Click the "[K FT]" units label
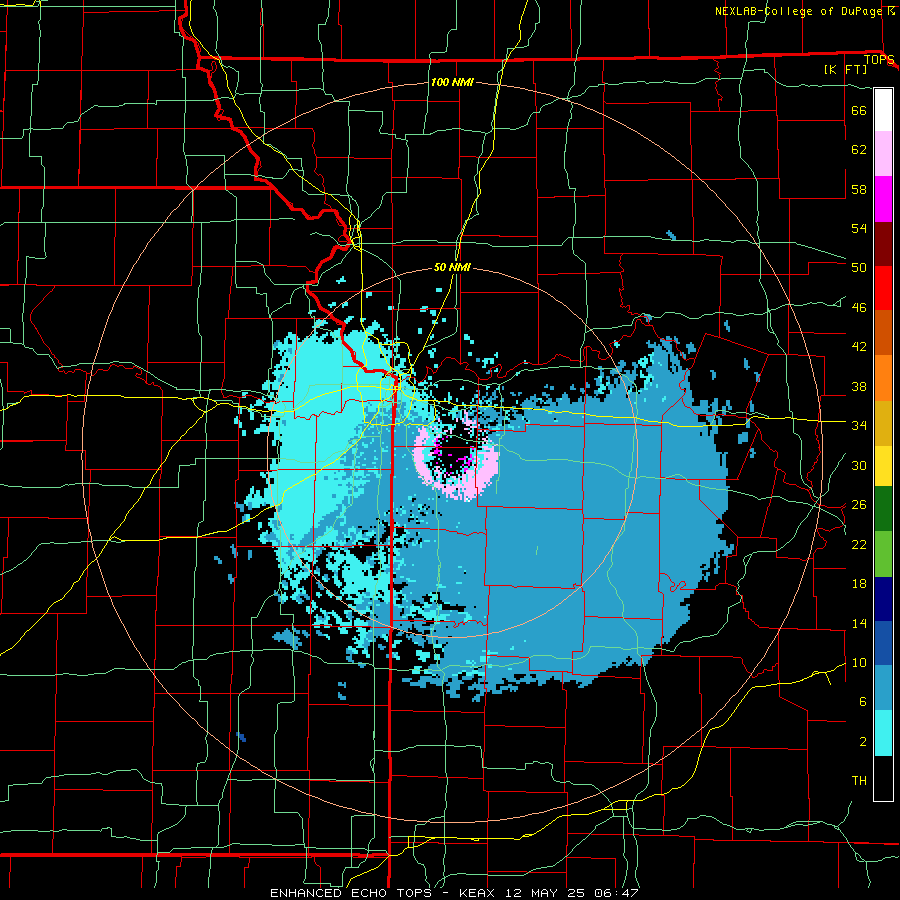This screenshot has width=900, height=900. click(x=845, y=70)
